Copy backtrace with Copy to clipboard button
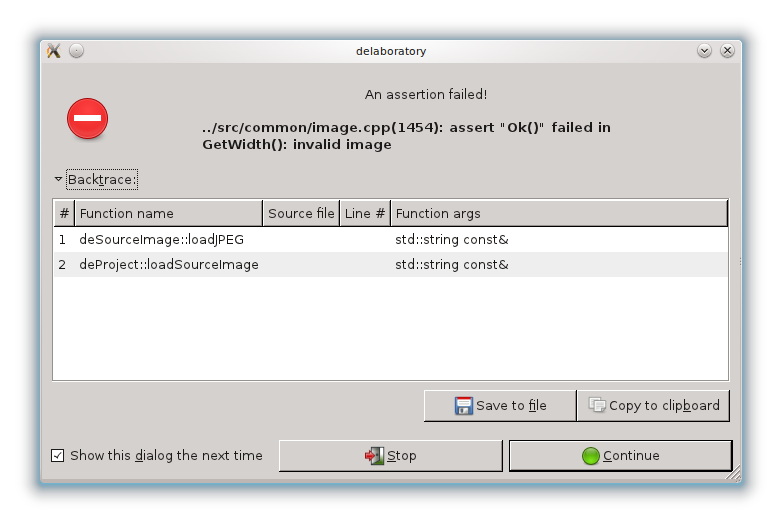 point(653,406)
